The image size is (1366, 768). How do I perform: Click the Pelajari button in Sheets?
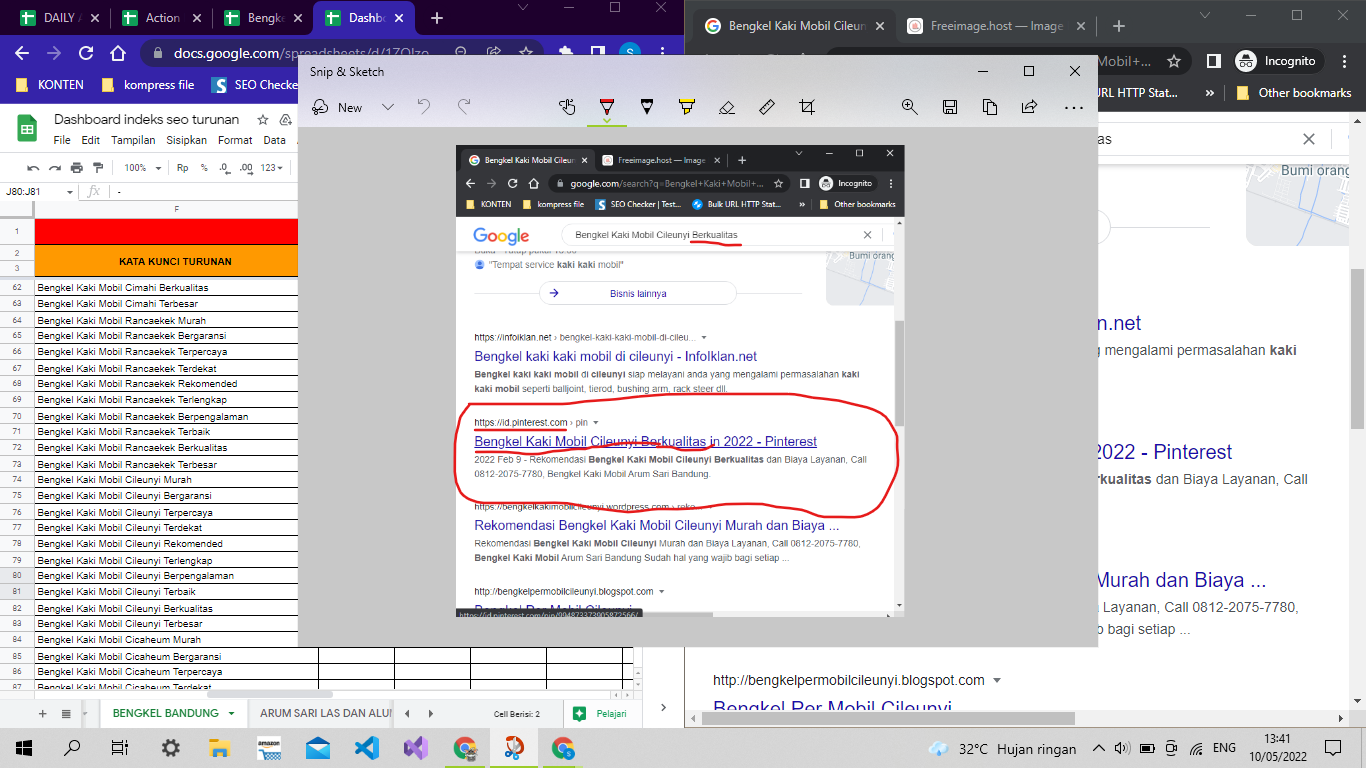[x=601, y=714]
